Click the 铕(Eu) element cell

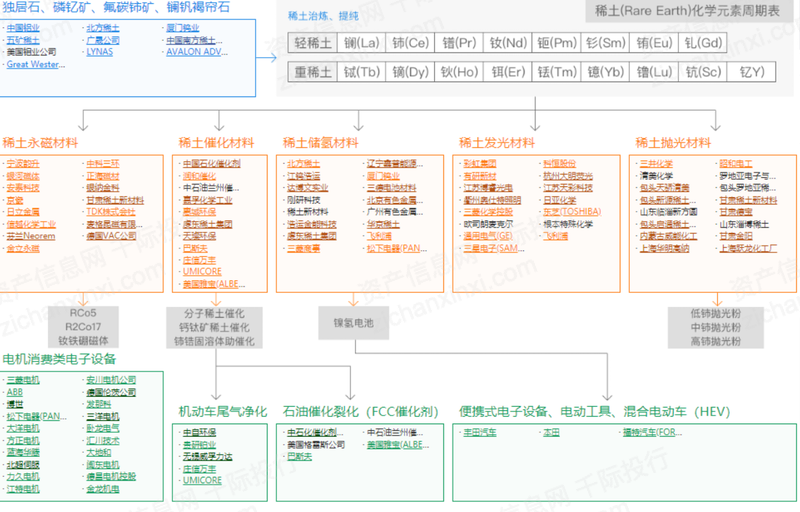point(655,43)
